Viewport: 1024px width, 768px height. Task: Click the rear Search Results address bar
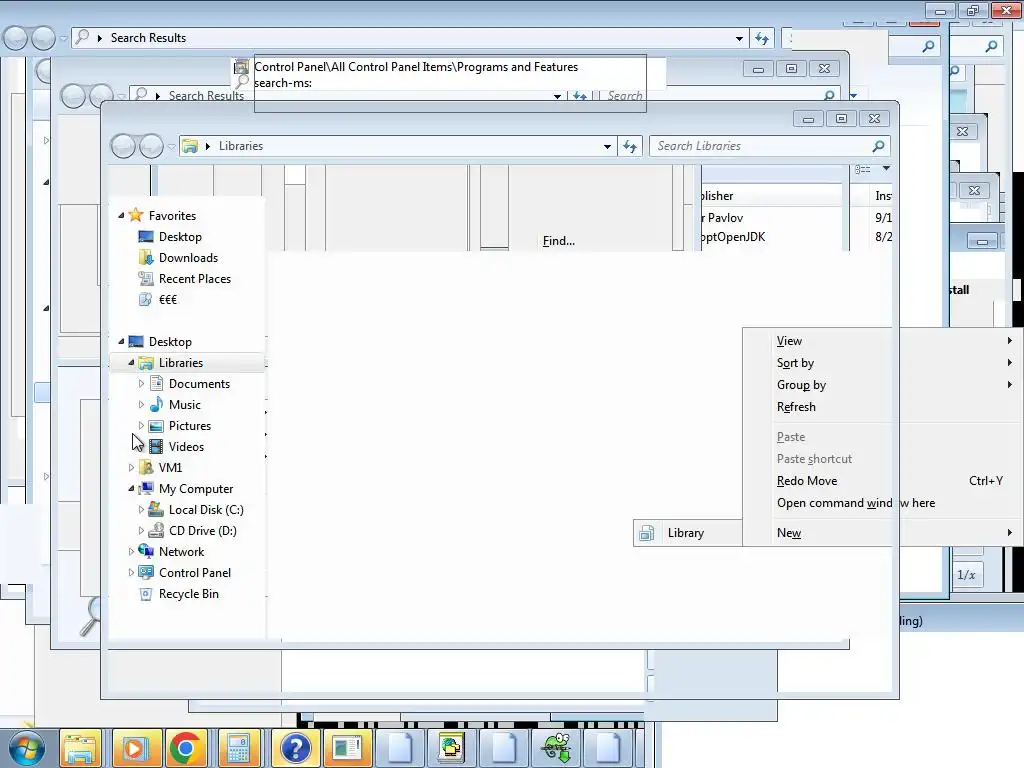tap(413, 38)
